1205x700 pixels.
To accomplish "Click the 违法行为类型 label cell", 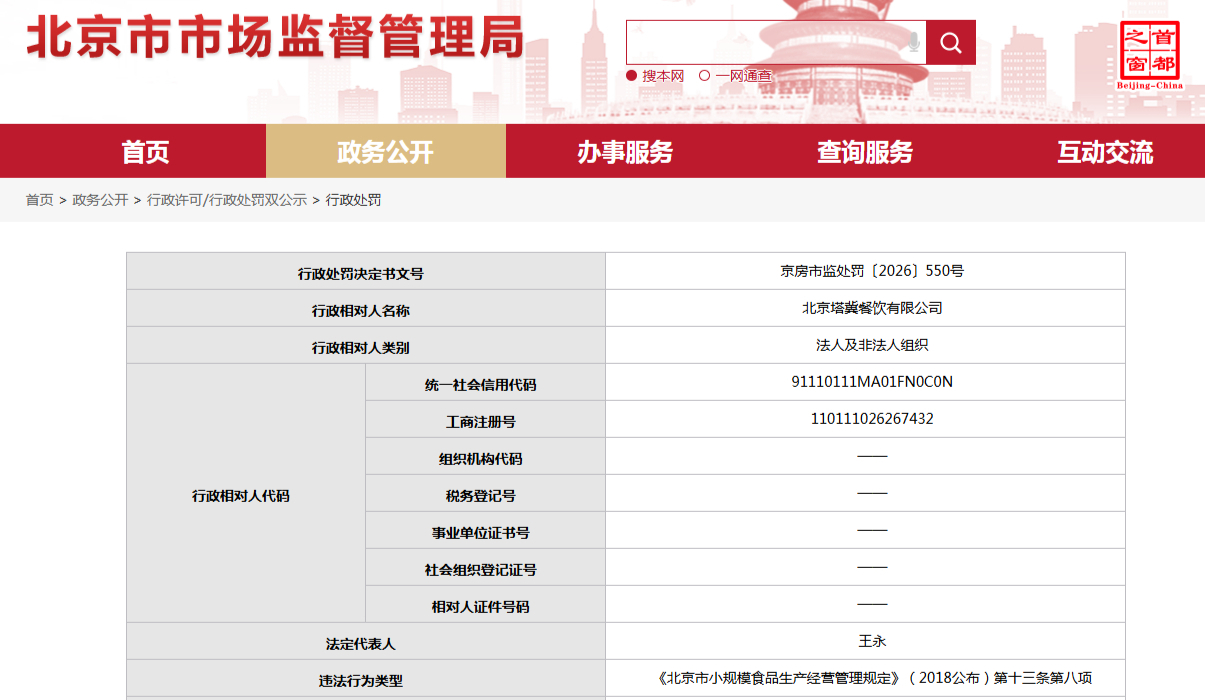I will (366, 679).
